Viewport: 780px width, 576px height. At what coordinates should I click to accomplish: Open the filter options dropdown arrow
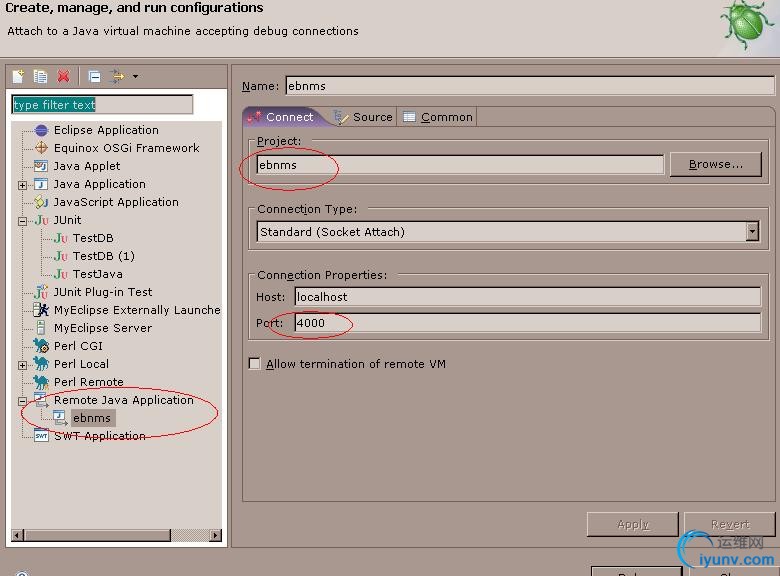click(x=135, y=77)
